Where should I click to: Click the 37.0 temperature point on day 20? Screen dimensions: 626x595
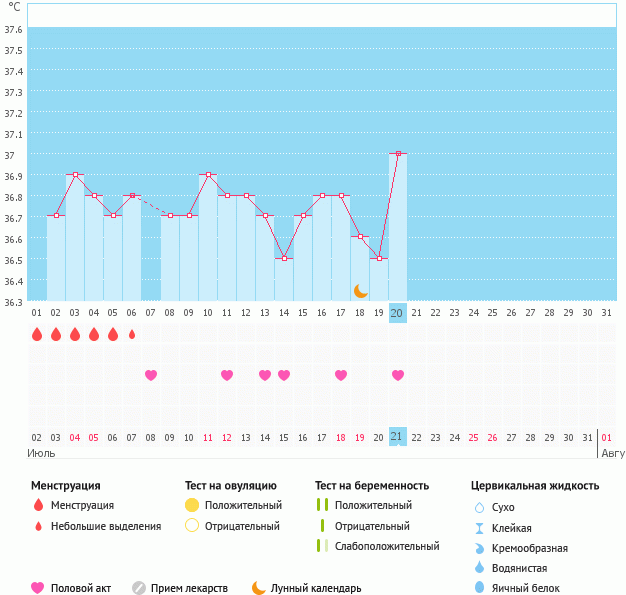click(398, 153)
